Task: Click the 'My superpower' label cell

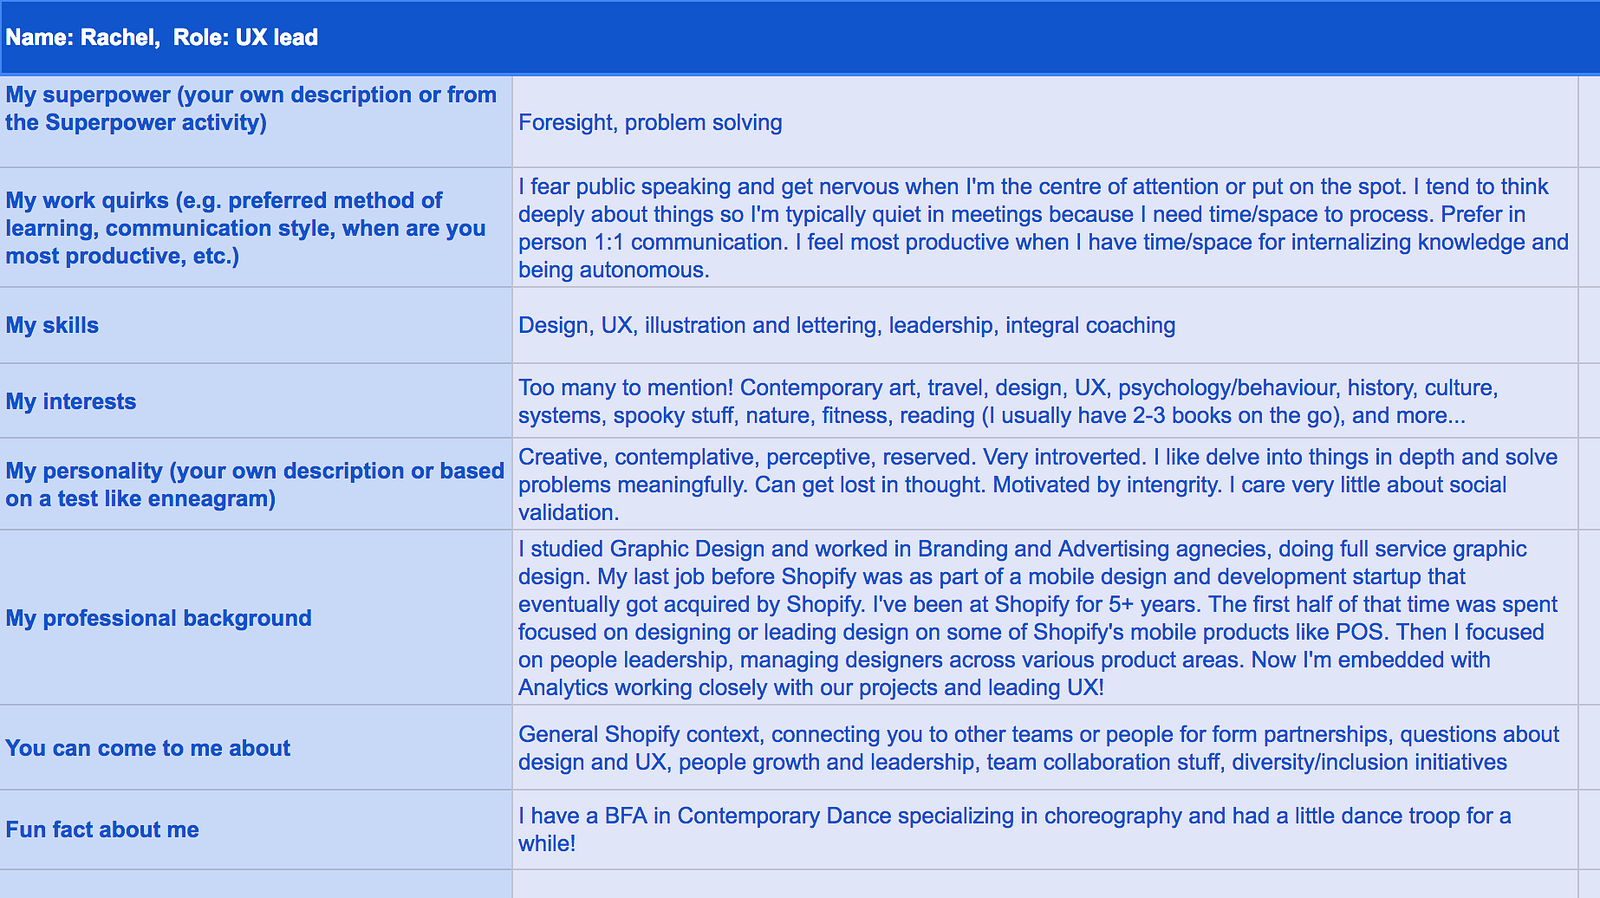Action: coord(256,121)
